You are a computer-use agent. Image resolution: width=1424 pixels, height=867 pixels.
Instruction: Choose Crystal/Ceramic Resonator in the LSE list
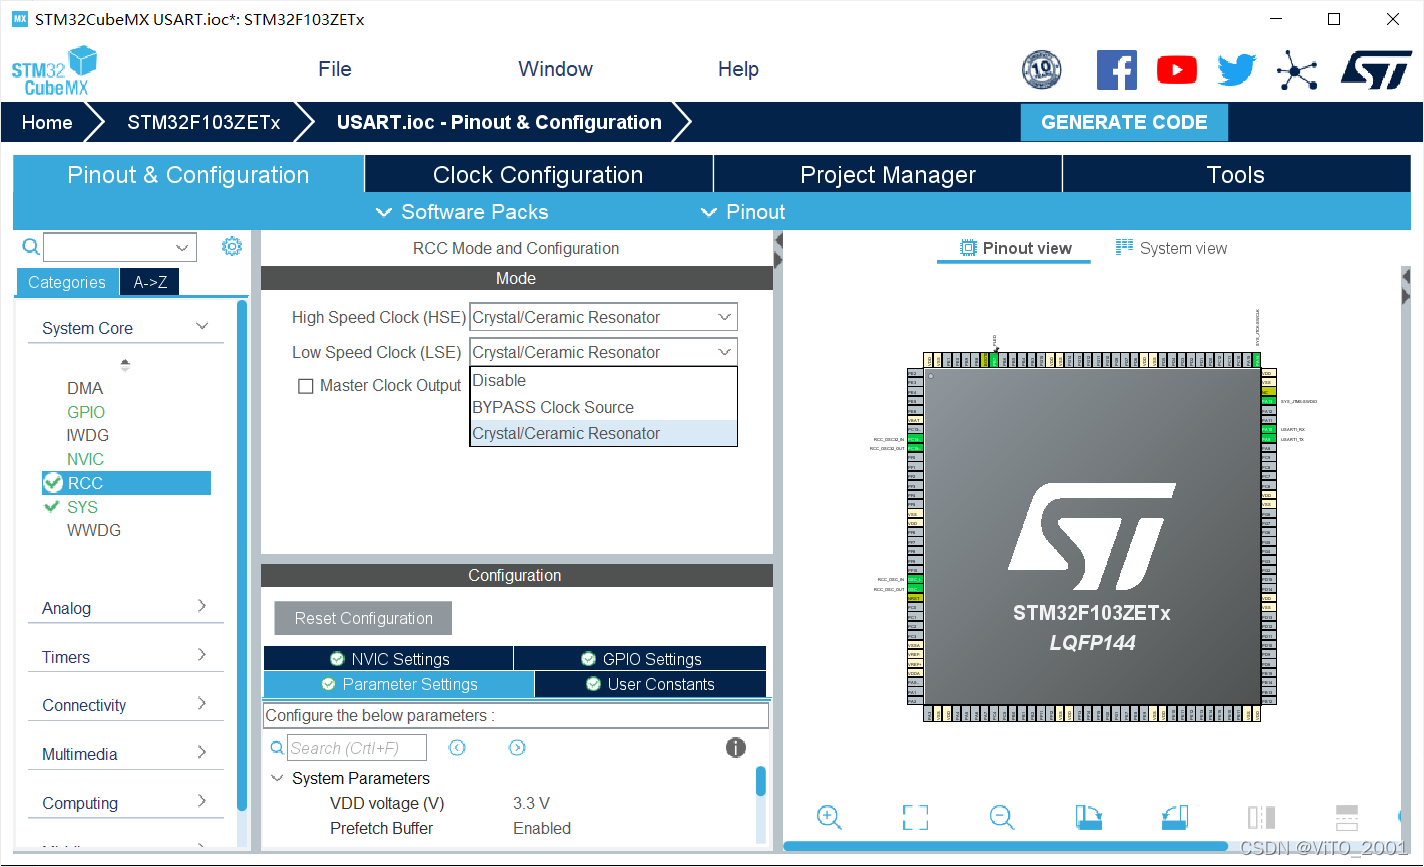(x=603, y=433)
